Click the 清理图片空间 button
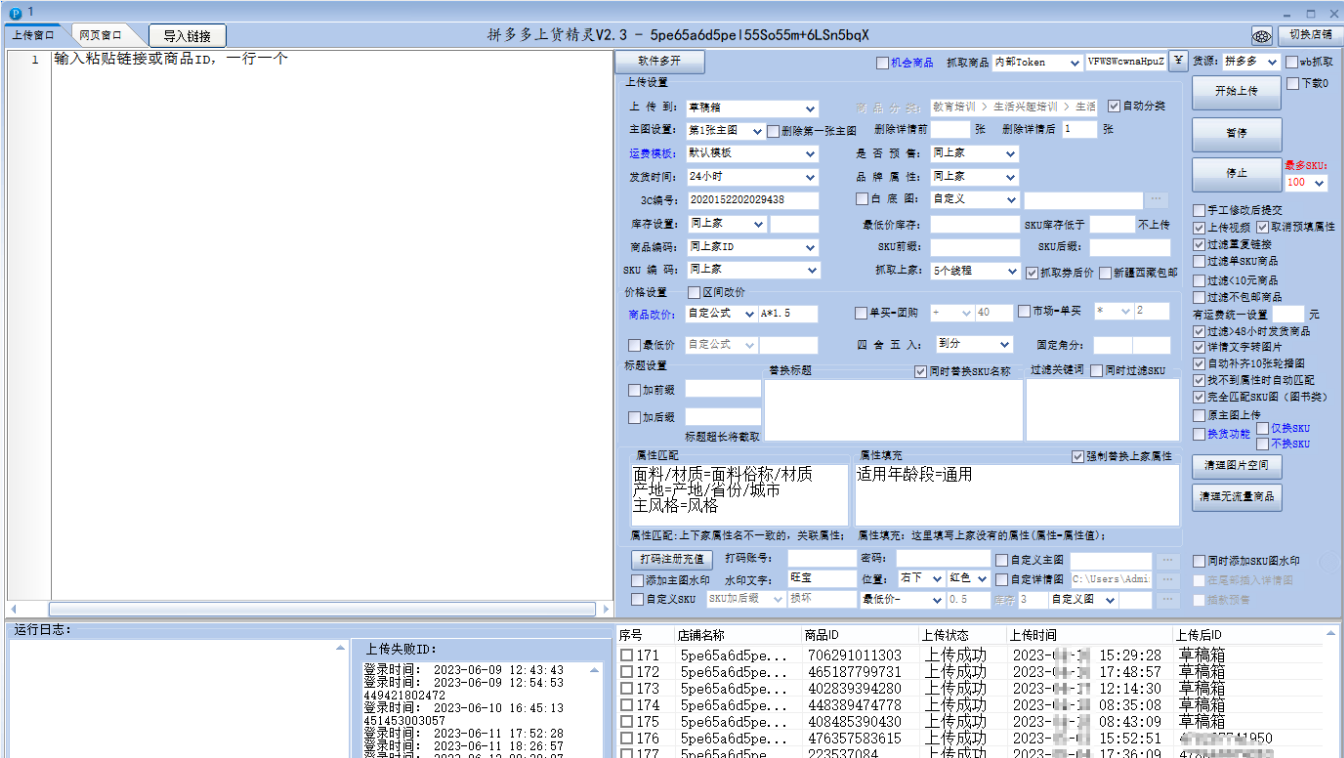Viewport: 1344px width, 758px height. [x=1236, y=466]
